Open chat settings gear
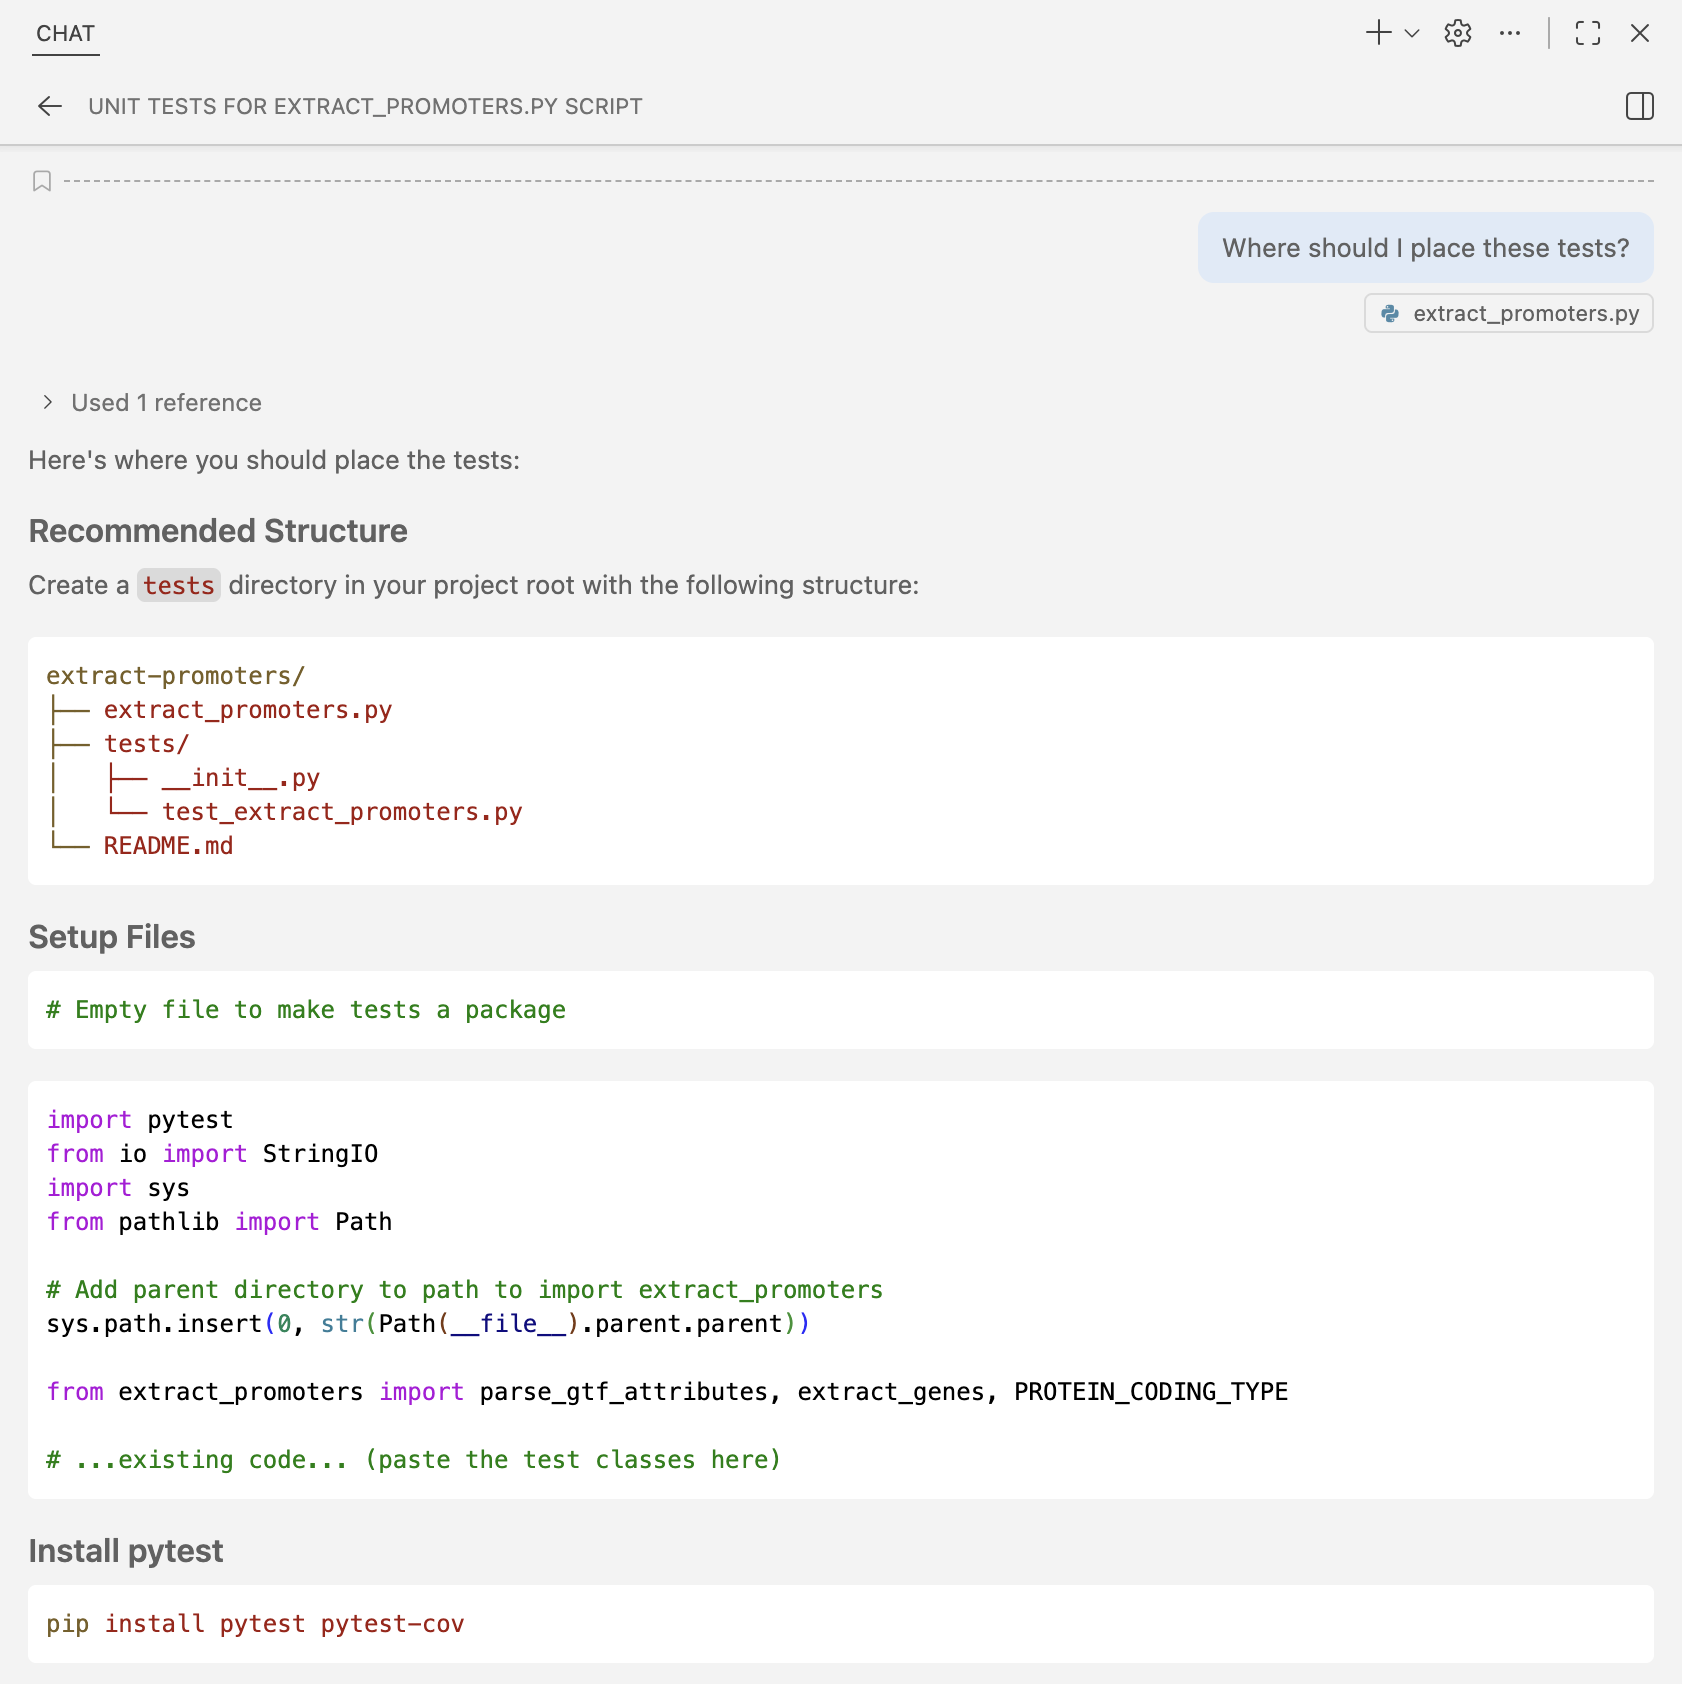This screenshot has width=1682, height=1684. (1458, 33)
